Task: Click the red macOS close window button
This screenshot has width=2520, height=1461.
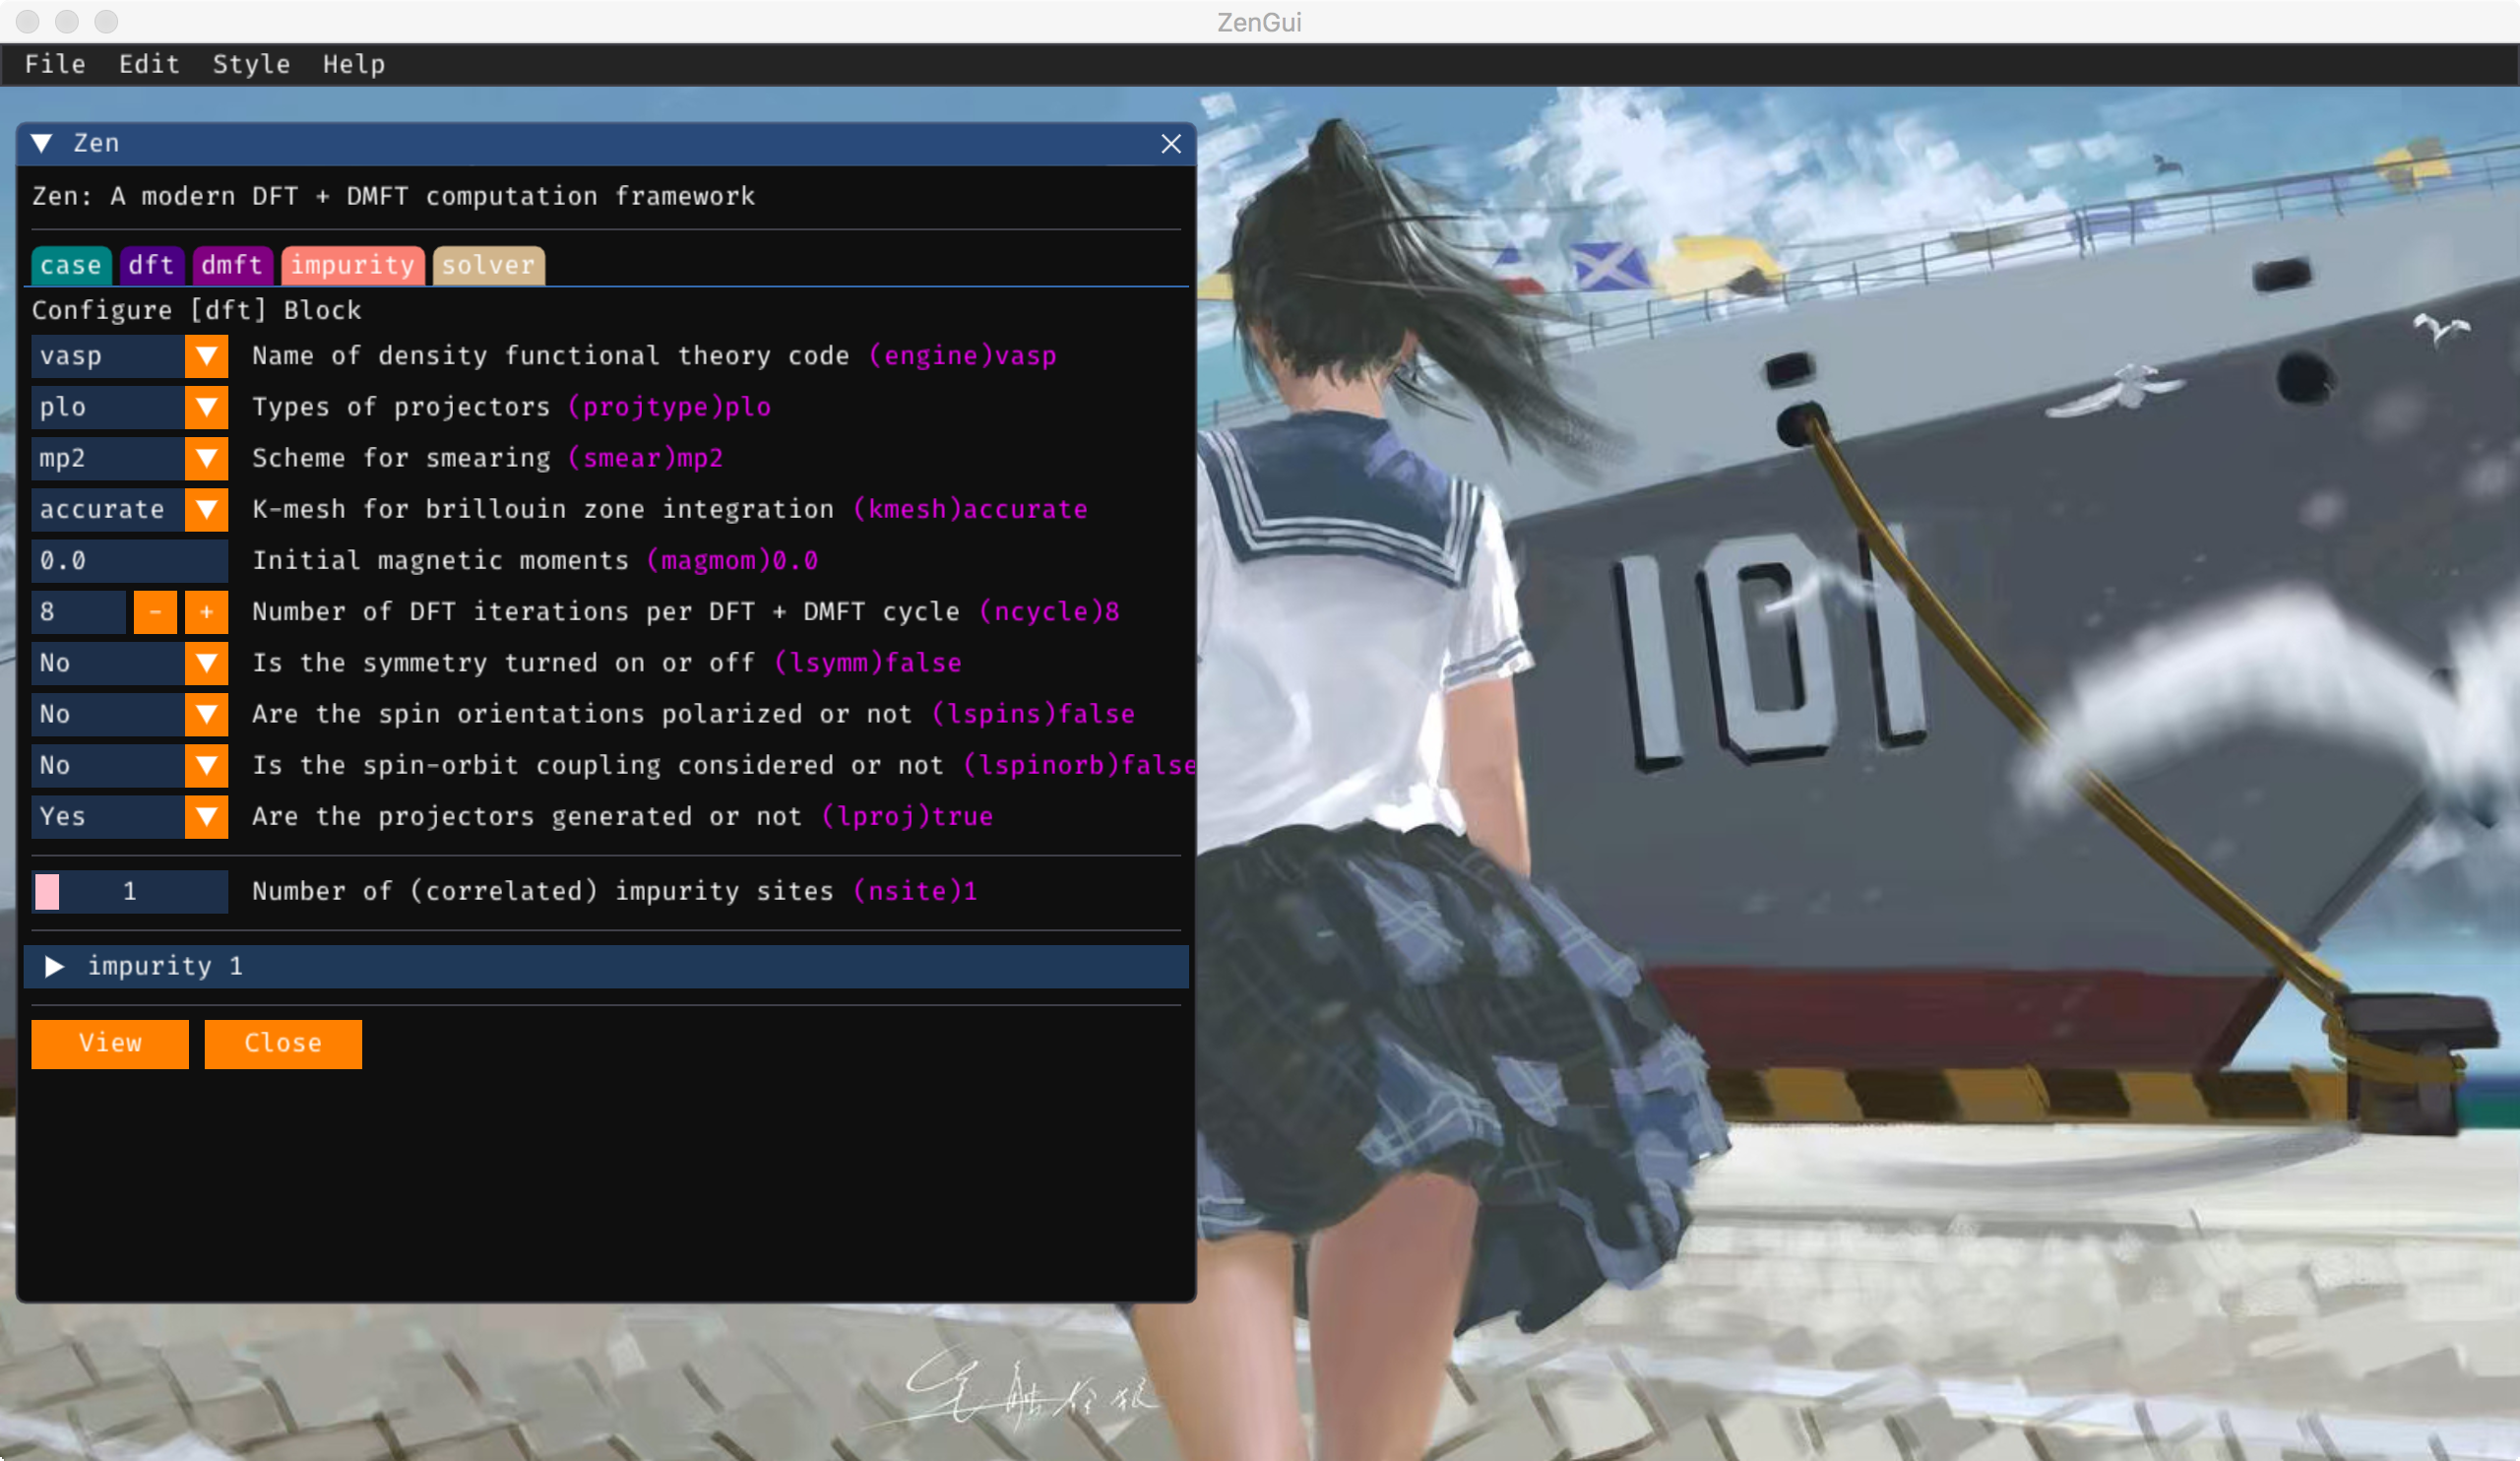Action: click(27, 21)
